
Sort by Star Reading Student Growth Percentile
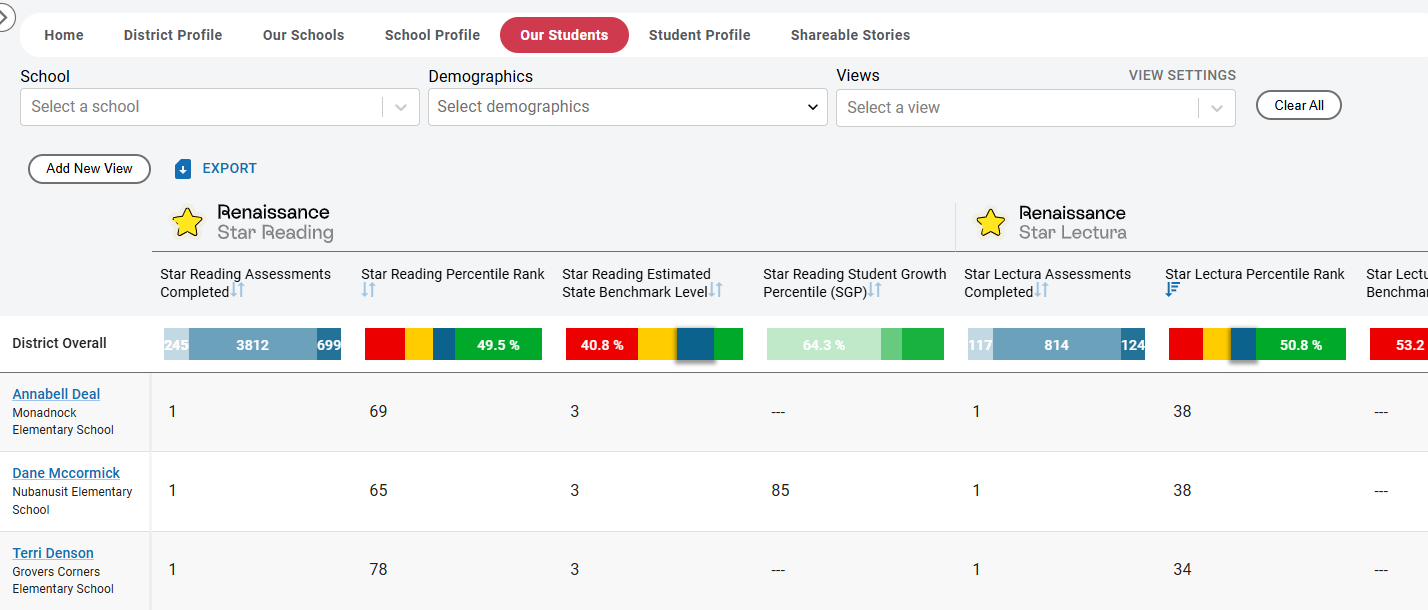874,290
